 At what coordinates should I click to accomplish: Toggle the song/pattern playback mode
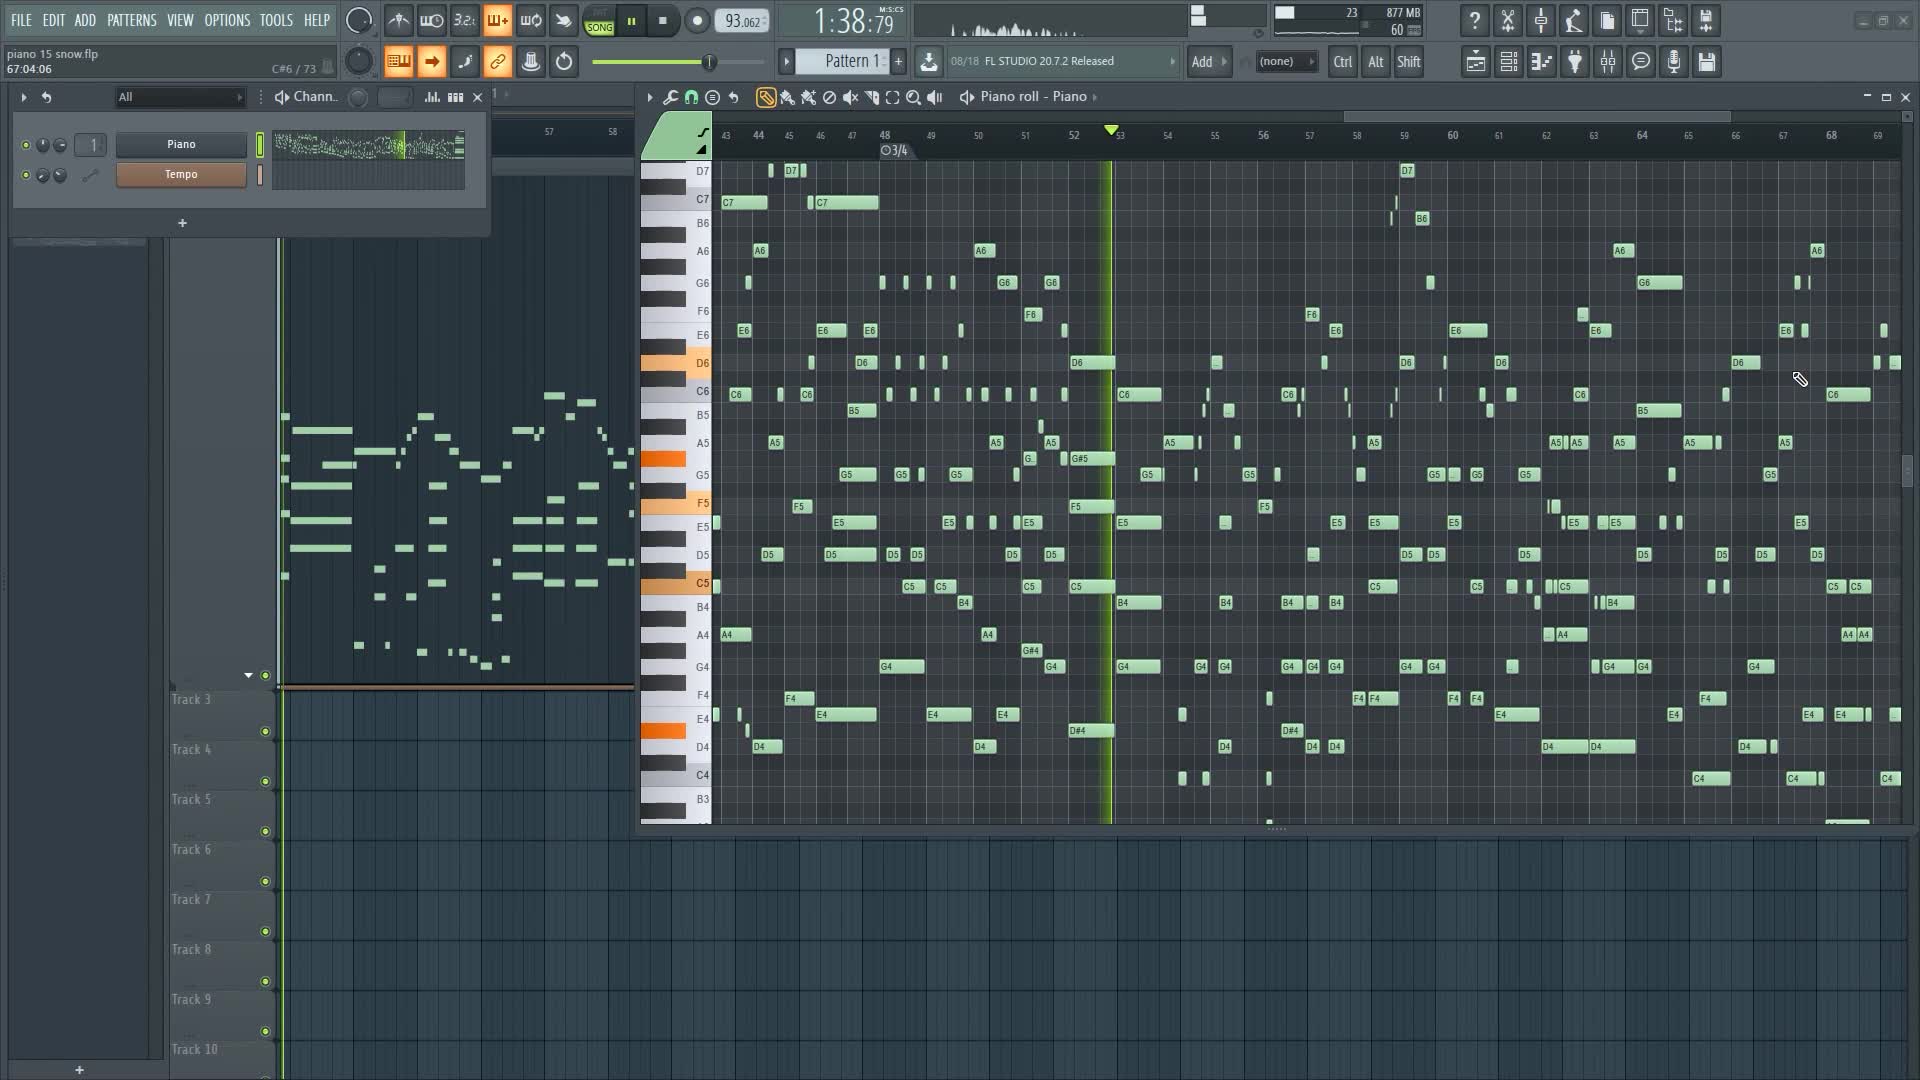click(x=600, y=20)
